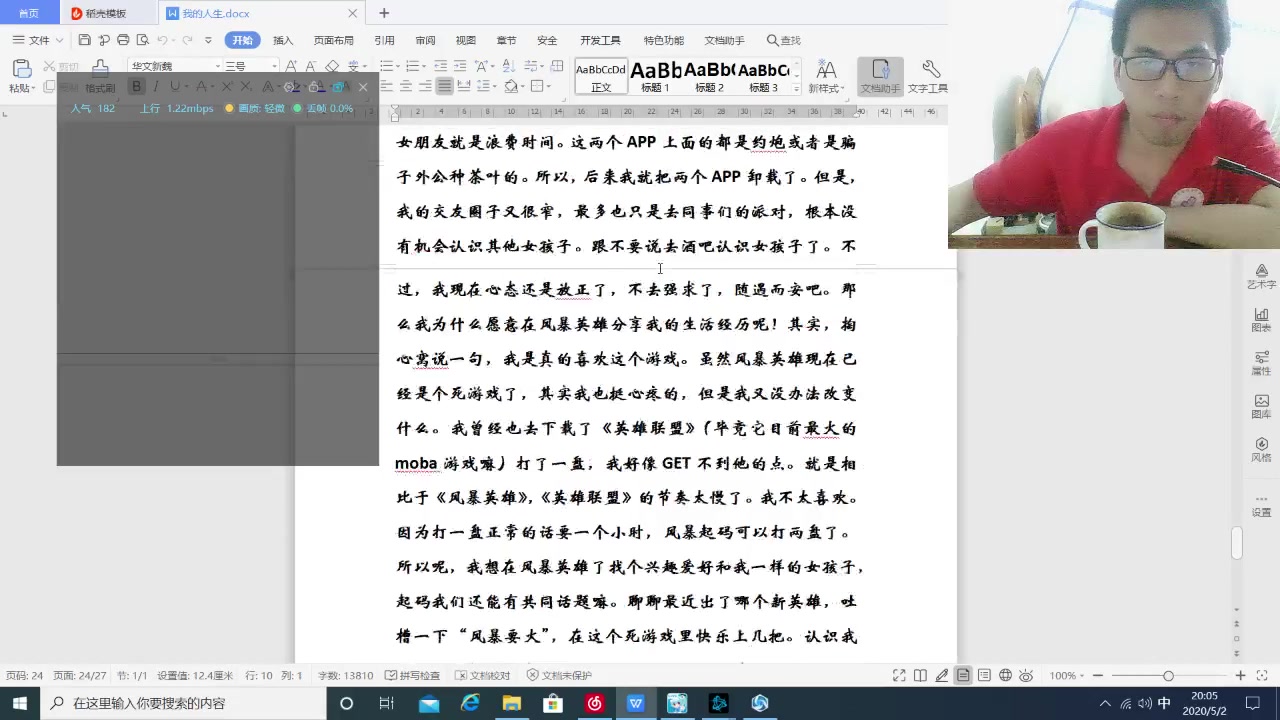Toggle Bold formatting in overlay toolbar
Image resolution: width=1280 pixels, height=720 pixels.
[137, 87]
